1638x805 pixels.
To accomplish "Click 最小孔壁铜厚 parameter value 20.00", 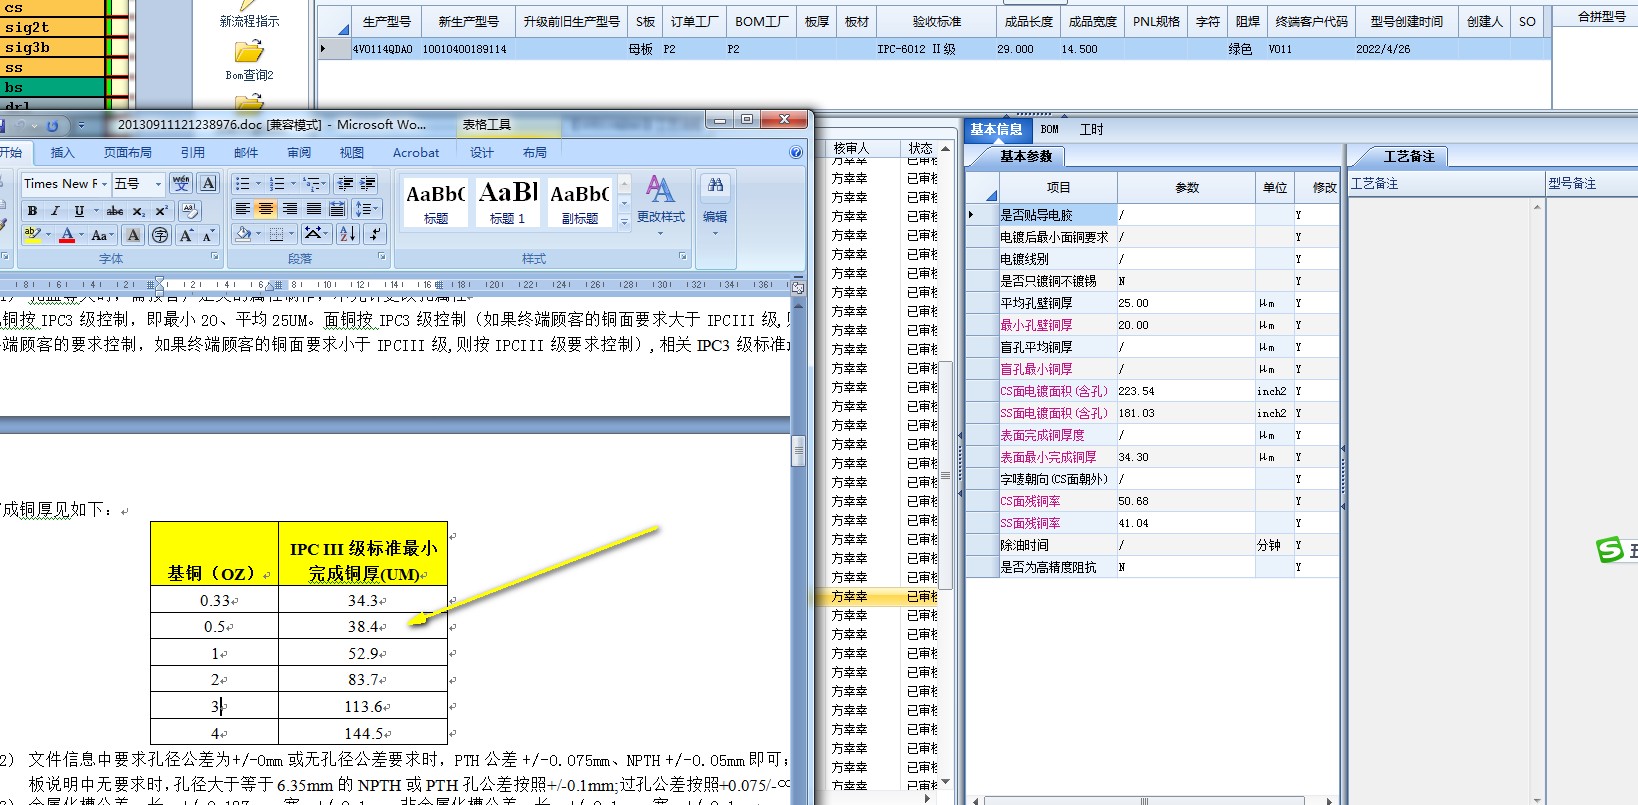I will tap(1185, 325).
